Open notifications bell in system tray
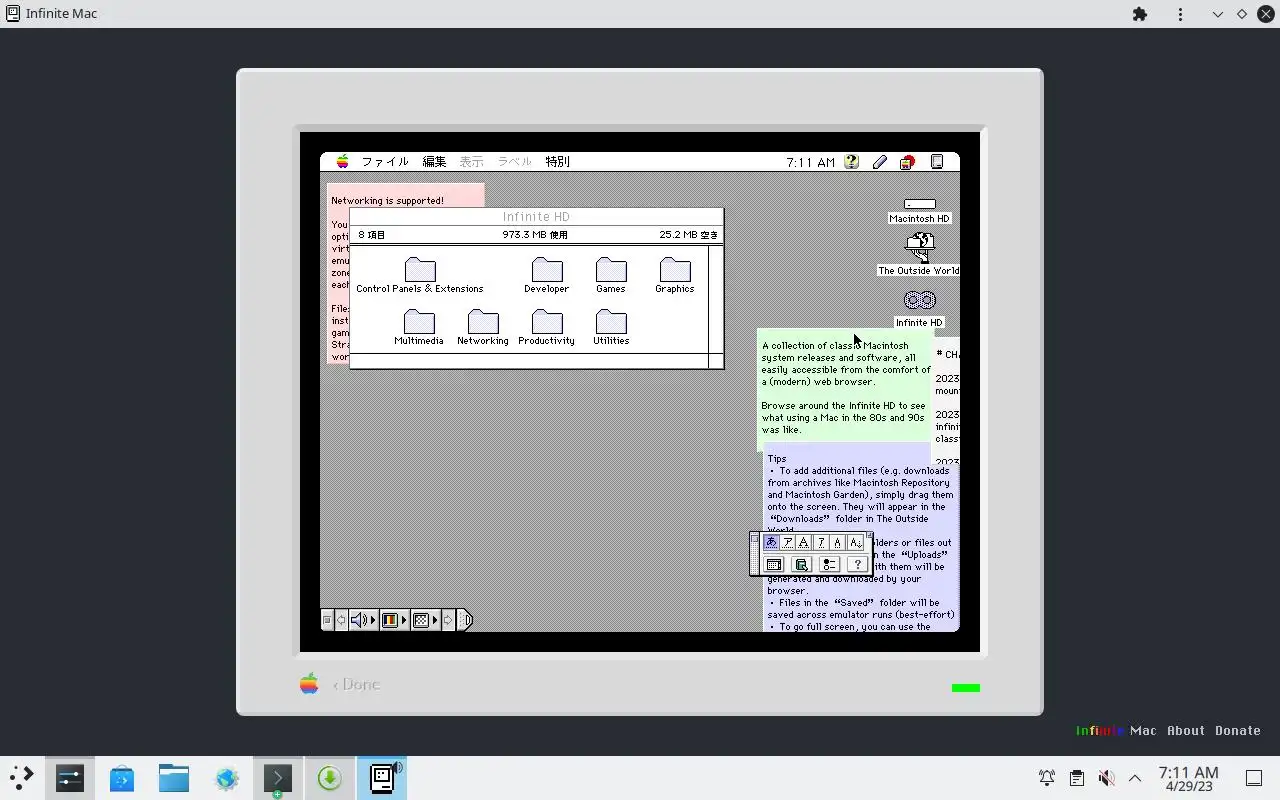1280x800 pixels. (1047, 778)
